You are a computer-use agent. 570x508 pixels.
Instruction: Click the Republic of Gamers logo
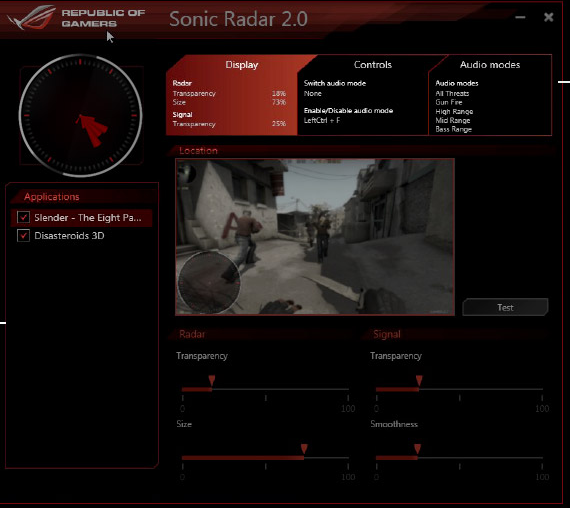(77, 18)
